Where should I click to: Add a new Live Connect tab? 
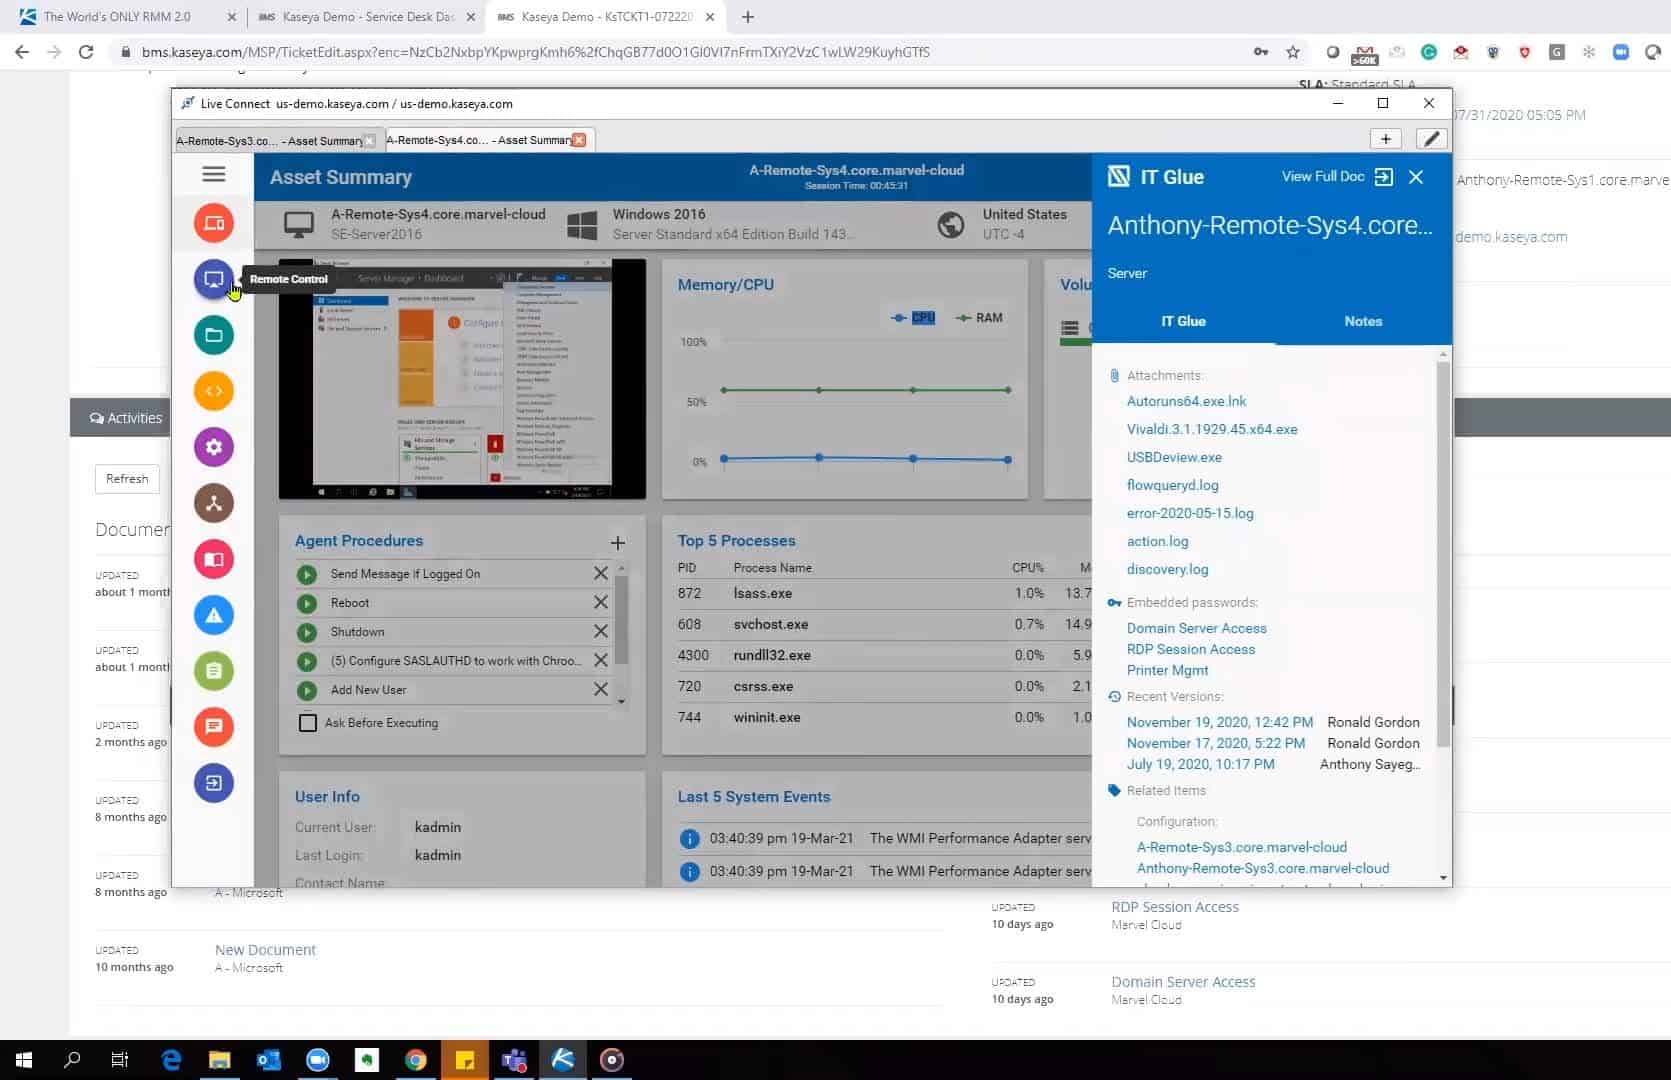[1385, 139]
